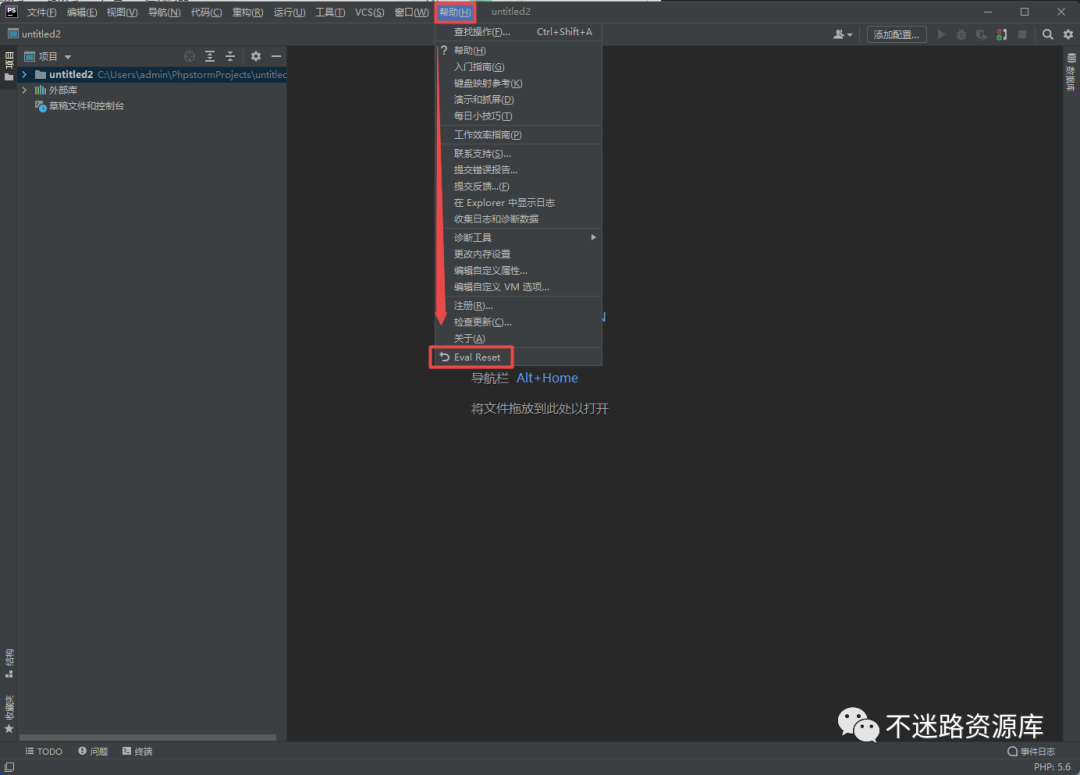Choose 关于(A) menu entry
The height and width of the screenshot is (775, 1080).
point(519,339)
